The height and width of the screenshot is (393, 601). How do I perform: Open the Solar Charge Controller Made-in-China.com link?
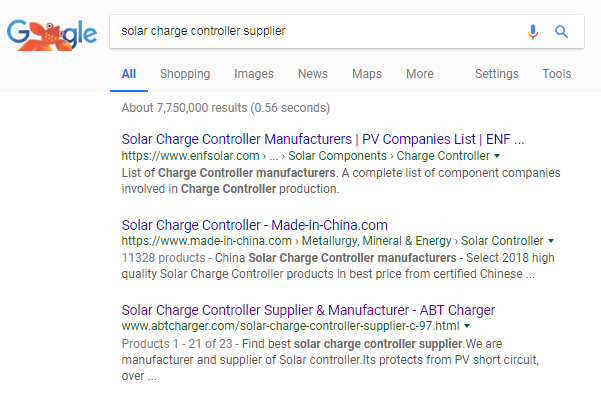(x=255, y=225)
